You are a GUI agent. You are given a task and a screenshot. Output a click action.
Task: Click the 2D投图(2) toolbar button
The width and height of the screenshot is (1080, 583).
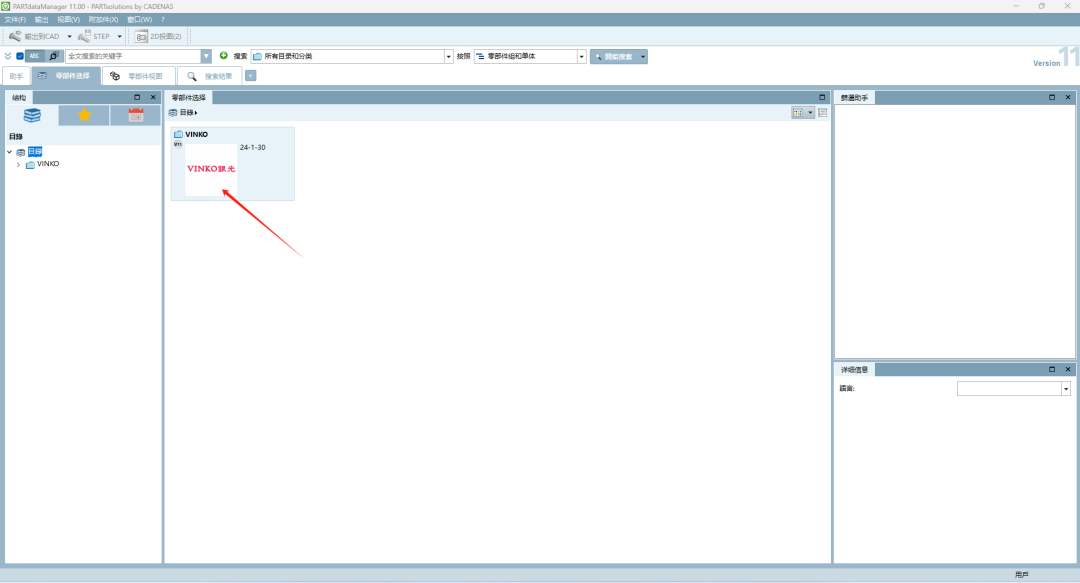pos(158,36)
